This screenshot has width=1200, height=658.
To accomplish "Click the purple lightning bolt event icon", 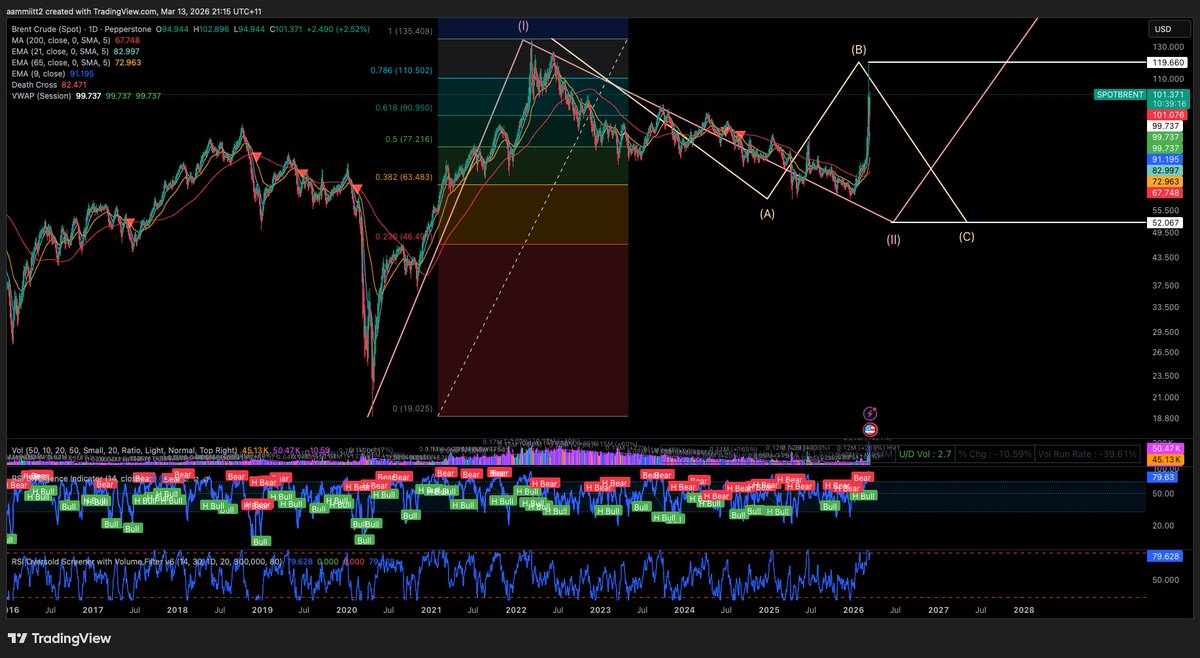I will coord(869,413).
